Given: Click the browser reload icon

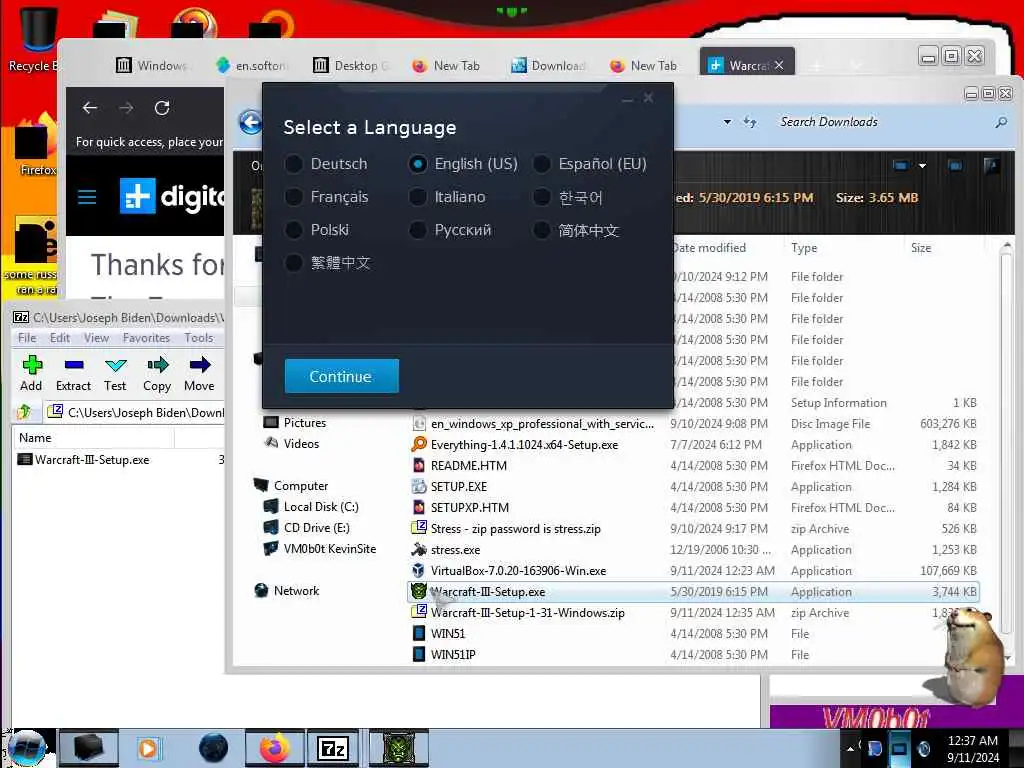Looking at the screenshot, I should tap(162, 108).
